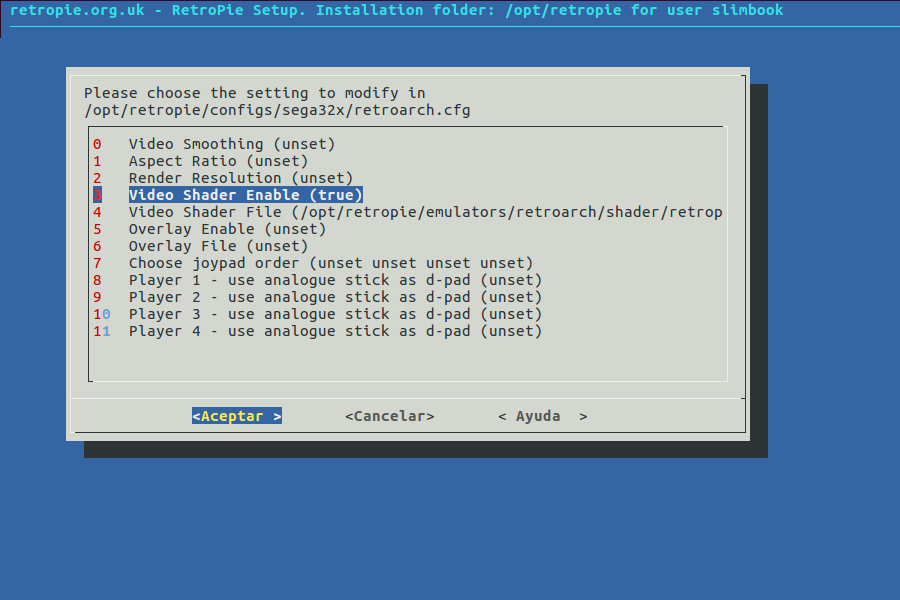Viewport: 900px width, 600px height.
Task: Pick the Overlay File setting
Action: pos(218,246)
